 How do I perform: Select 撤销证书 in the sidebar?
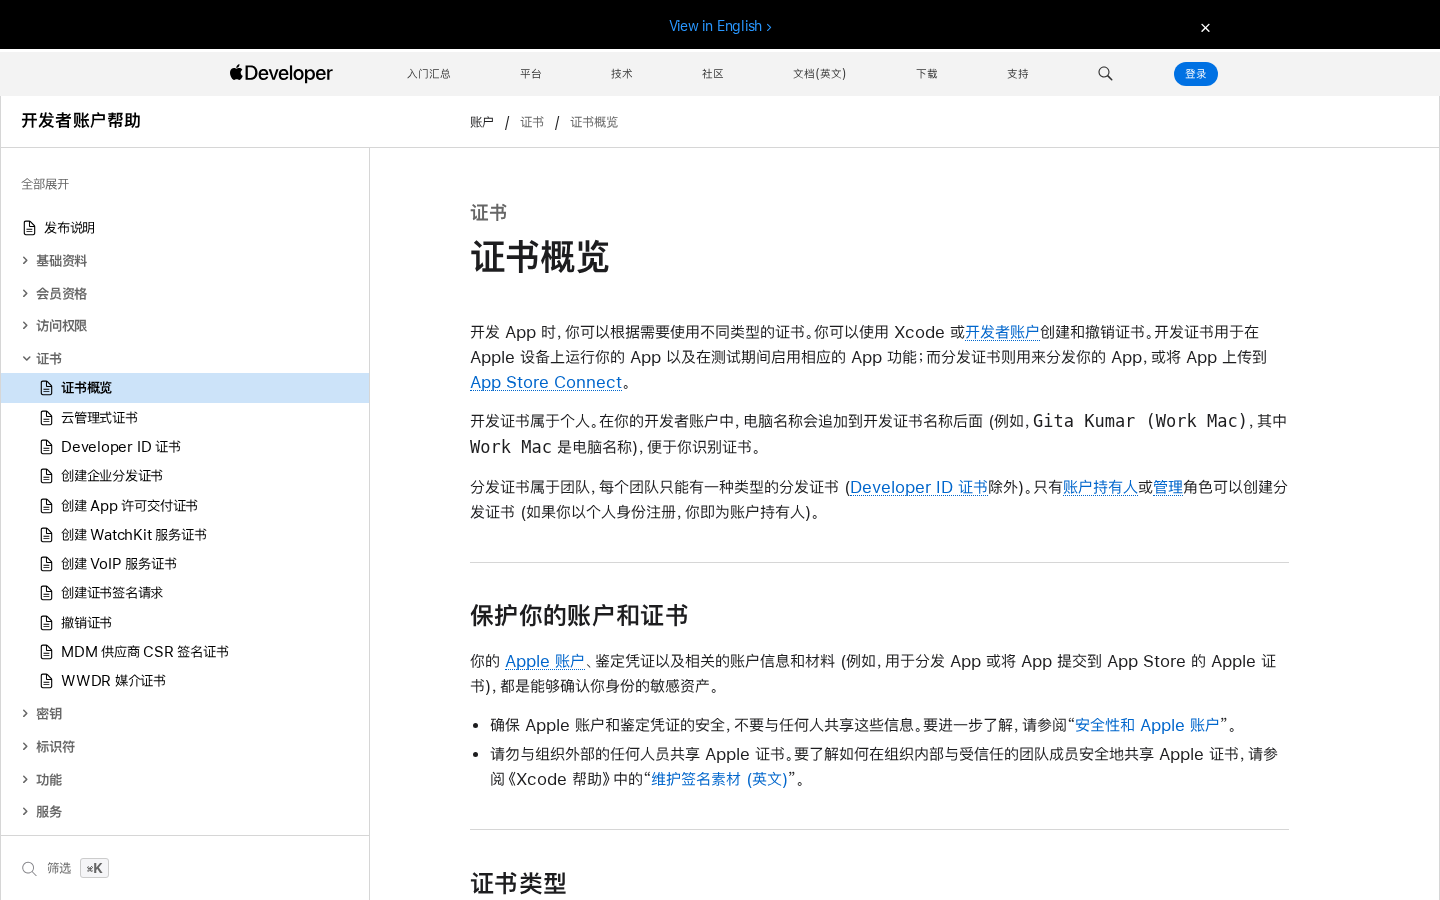[86, 623]
